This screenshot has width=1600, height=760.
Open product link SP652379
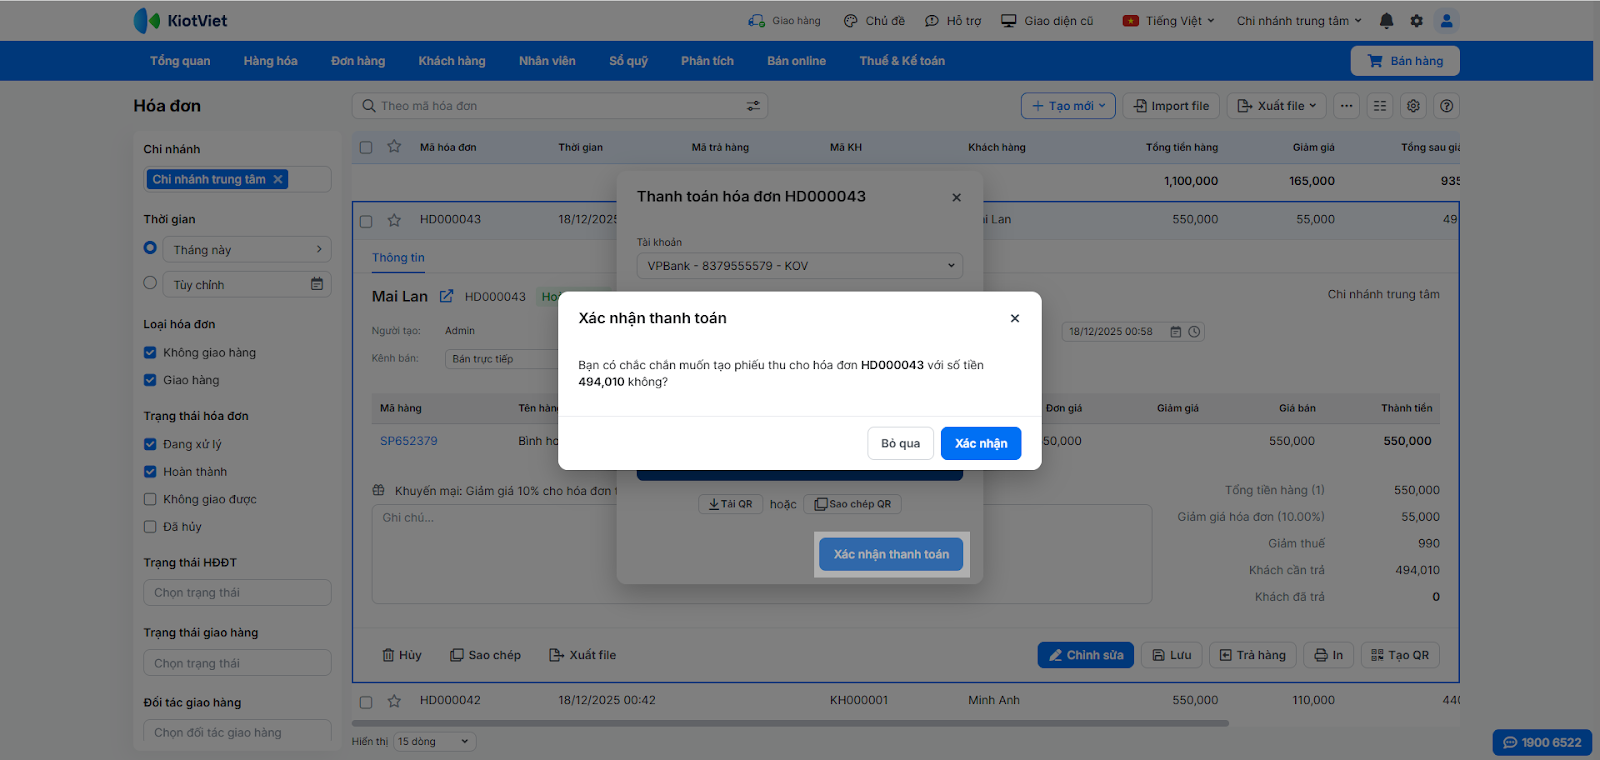click(408, 441)
